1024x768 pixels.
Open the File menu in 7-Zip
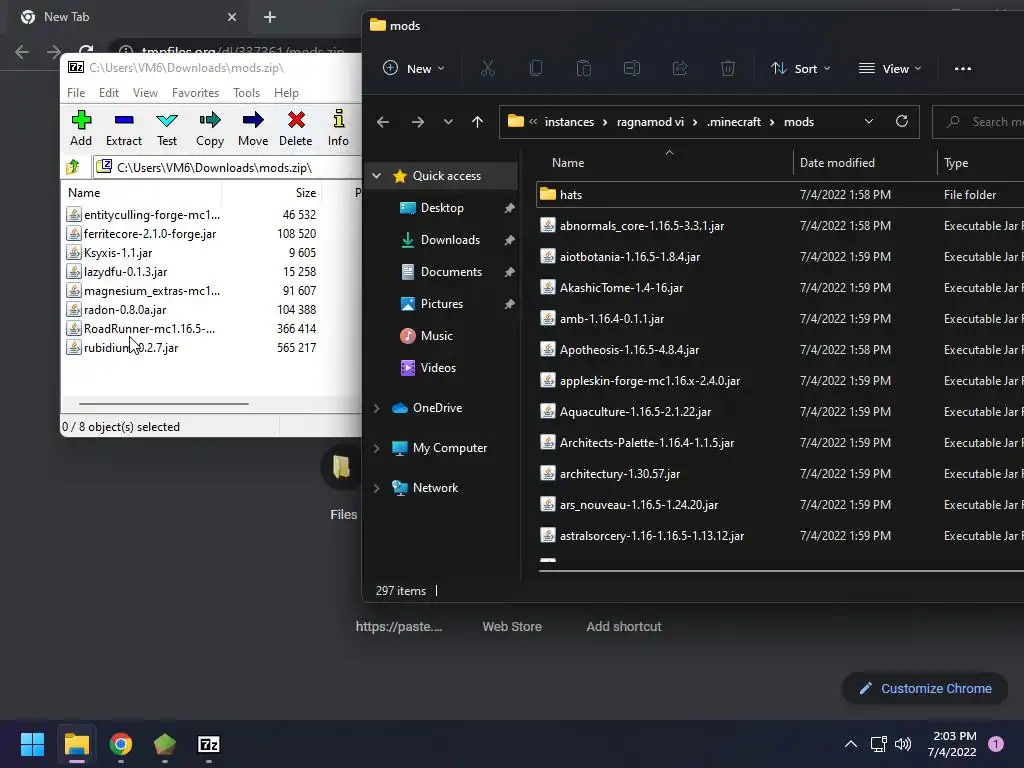(76, 93)
